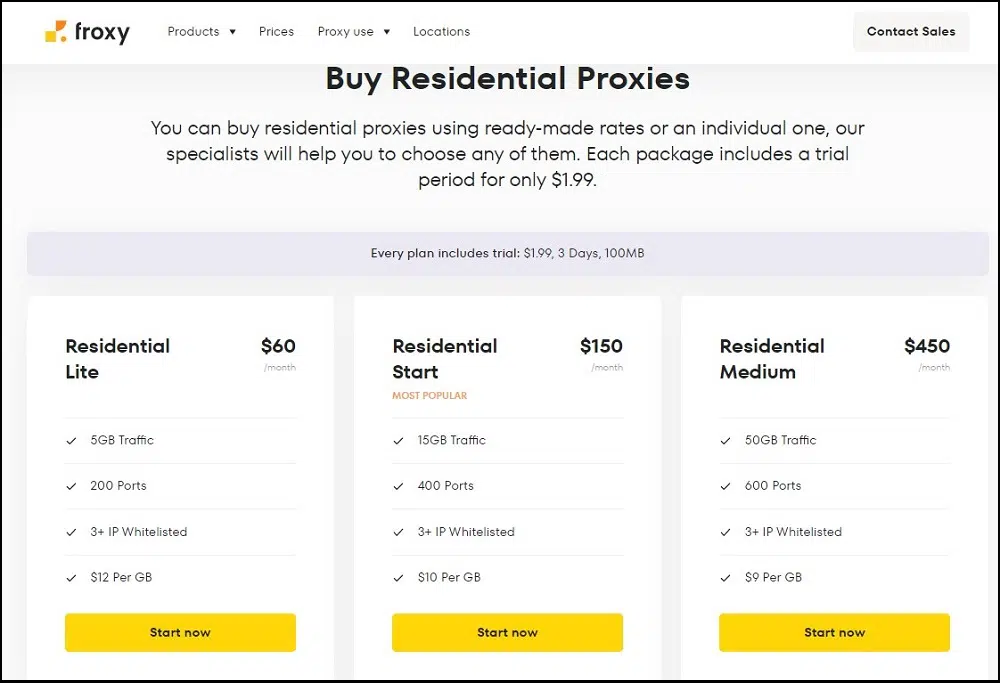Select the Residential Start plan title

(x=444, y=359)
